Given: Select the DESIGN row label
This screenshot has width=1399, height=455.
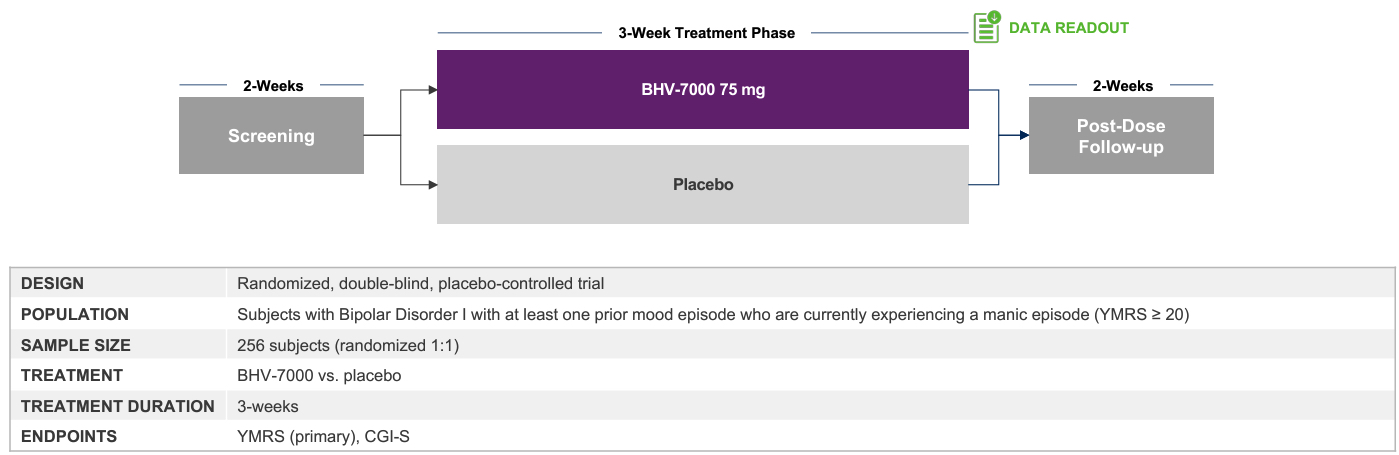Looking at the screenshot, I should pos(52,284).
